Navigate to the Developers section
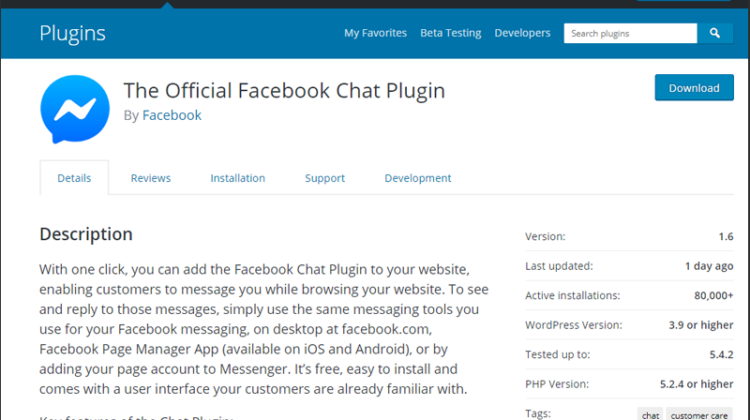 [522, 33]
